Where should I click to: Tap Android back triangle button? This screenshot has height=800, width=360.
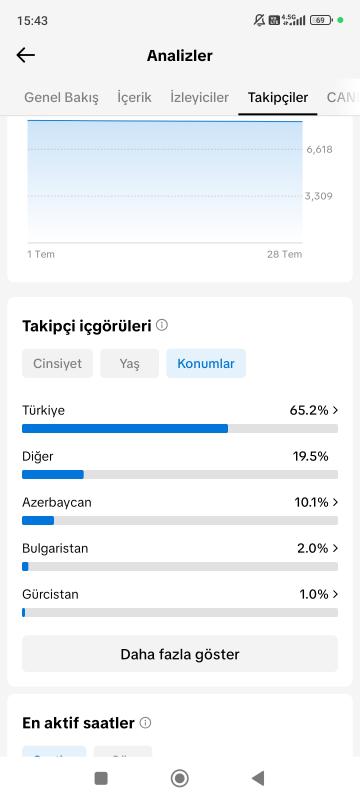(x=258, y=778)
